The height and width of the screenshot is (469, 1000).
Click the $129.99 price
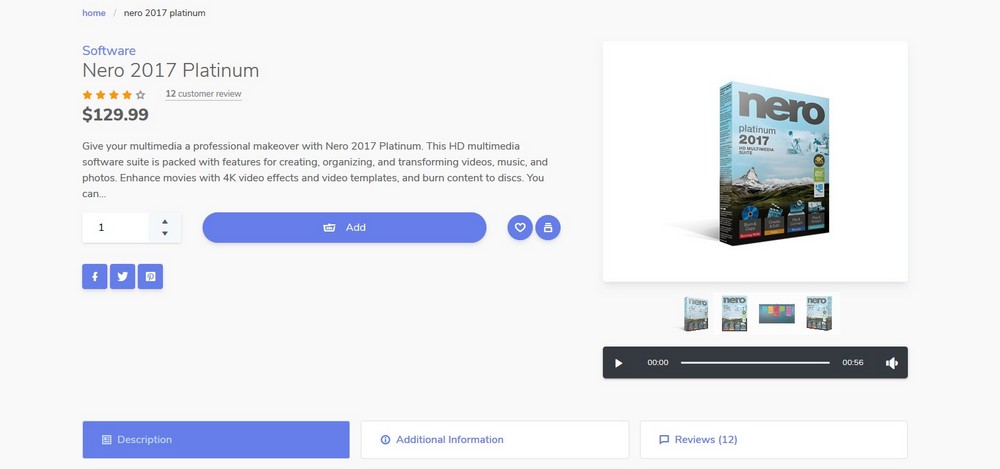pyautogui.click(x=115, y=115)
